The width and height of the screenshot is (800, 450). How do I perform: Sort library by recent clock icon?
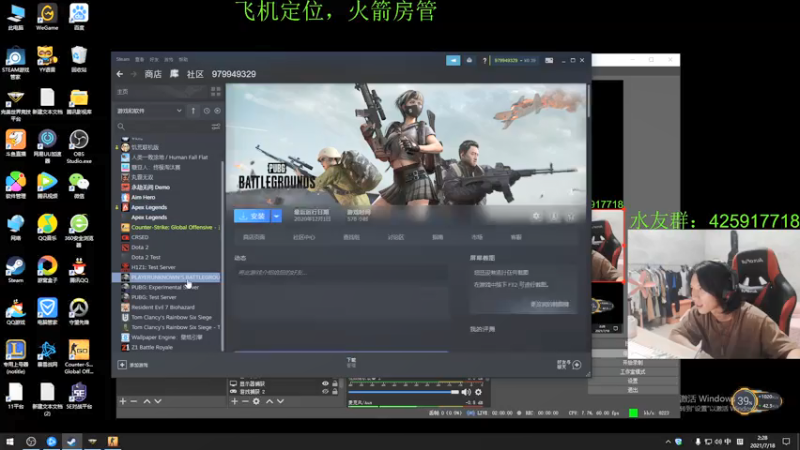207,111
